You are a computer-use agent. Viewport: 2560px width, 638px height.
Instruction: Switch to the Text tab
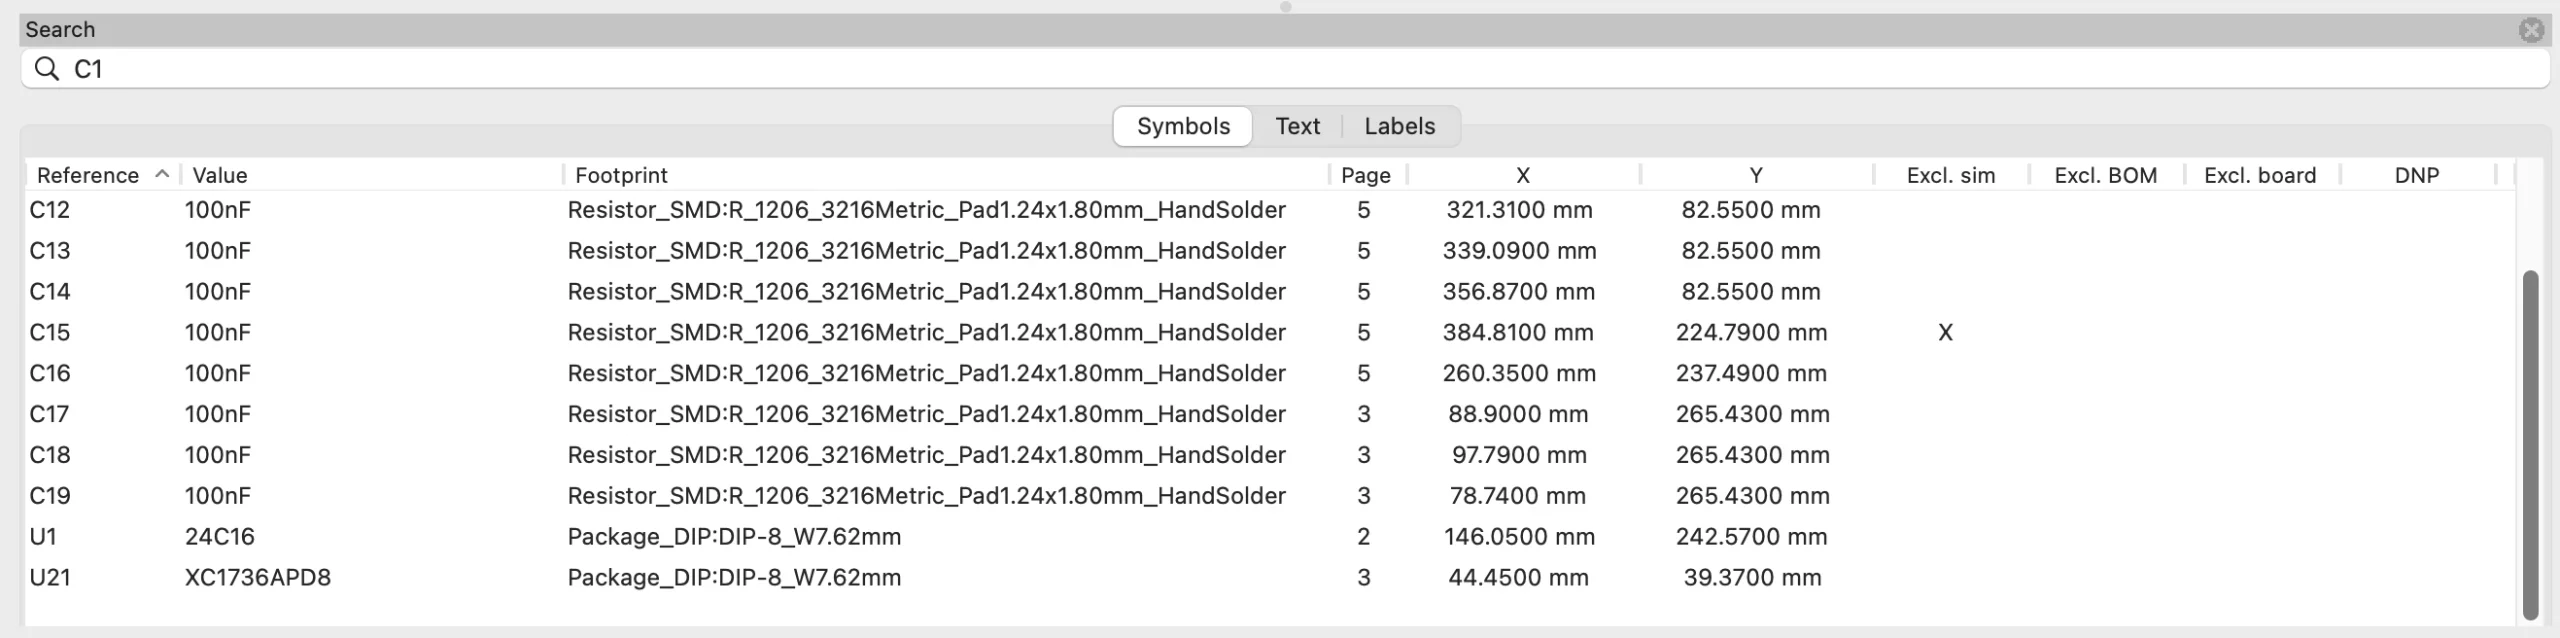(1297, 126)
